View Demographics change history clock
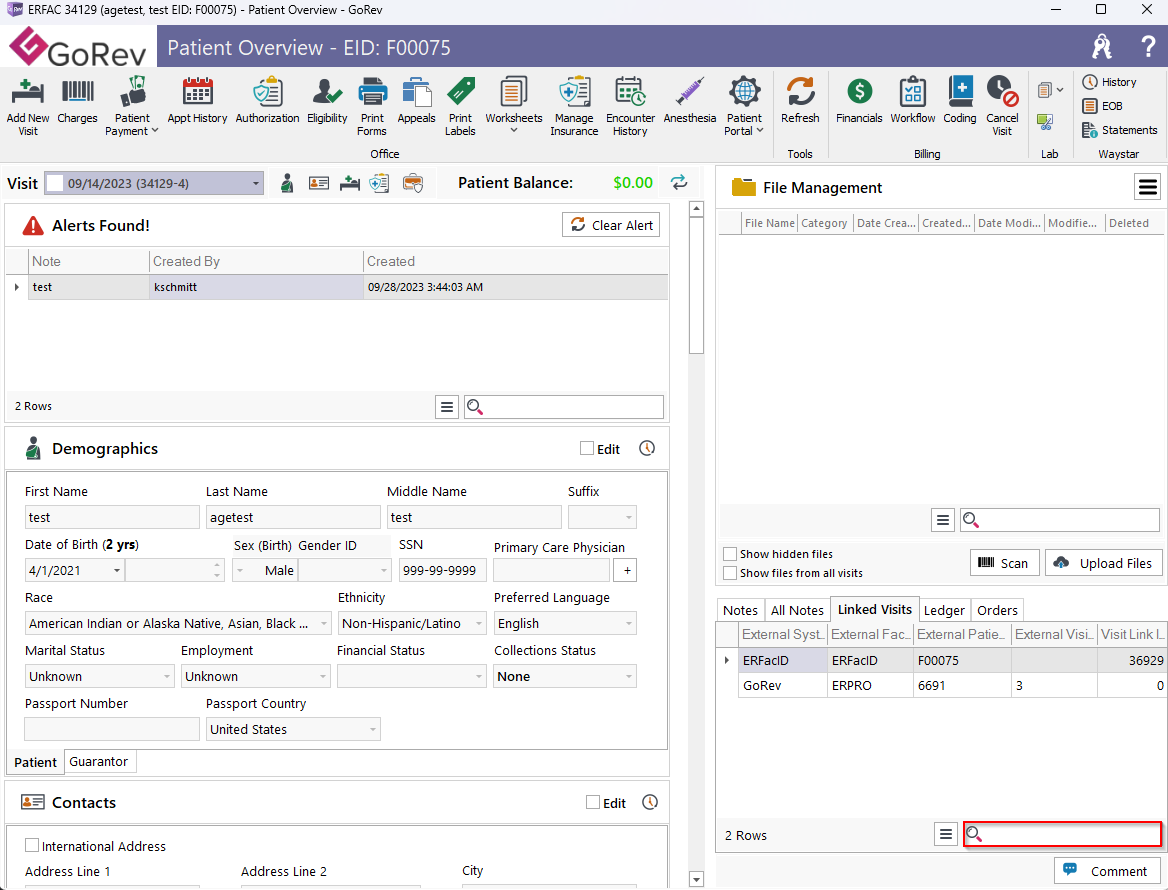This screenshot has height=890, width=1168. point(647,448)
